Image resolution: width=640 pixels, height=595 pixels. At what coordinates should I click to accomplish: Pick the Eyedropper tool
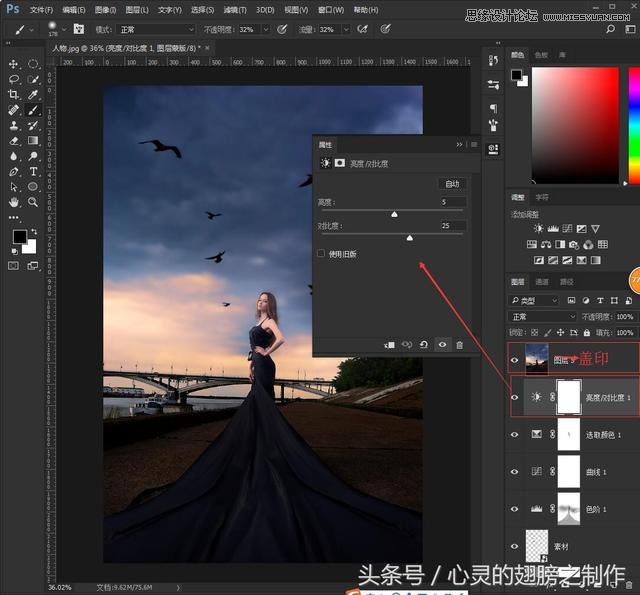point(33,94)
